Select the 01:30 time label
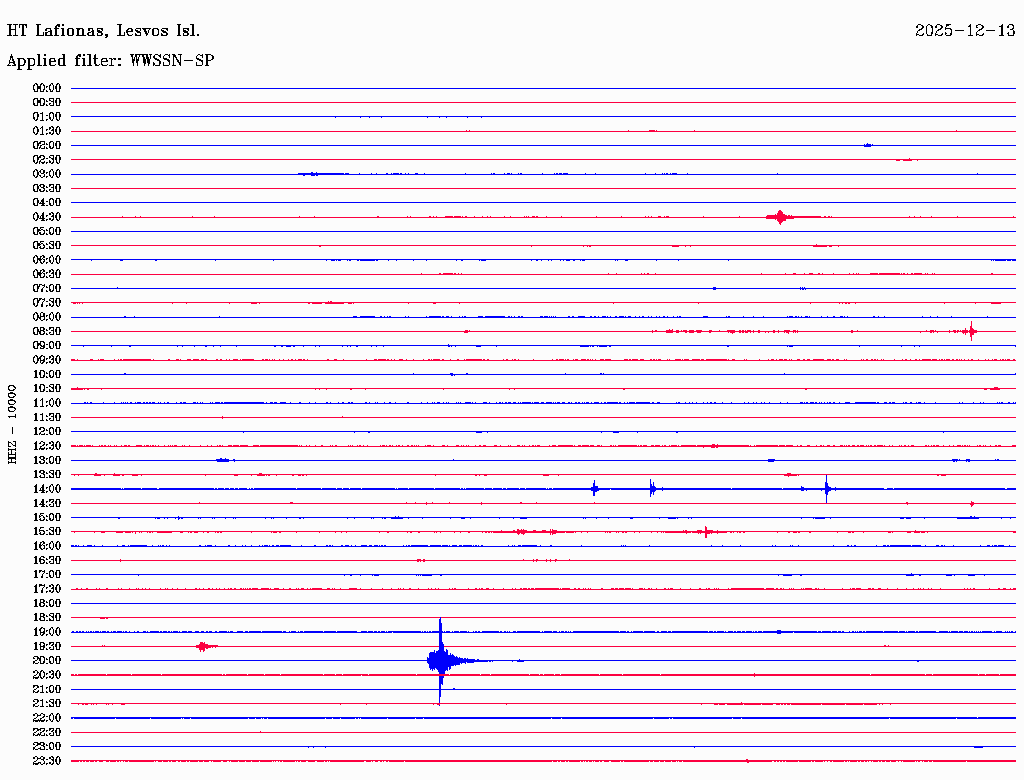The width and height of the screenshot is (1024, 780). [47, 131]
